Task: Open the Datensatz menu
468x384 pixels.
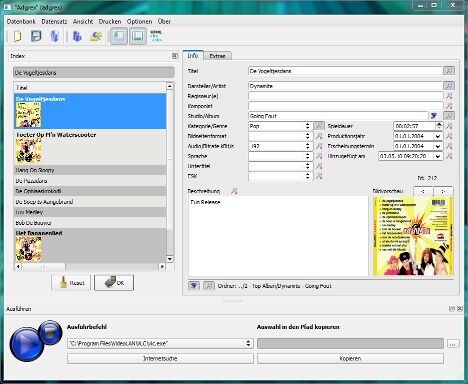Action: pyautogui.click(x=54, y=21)
